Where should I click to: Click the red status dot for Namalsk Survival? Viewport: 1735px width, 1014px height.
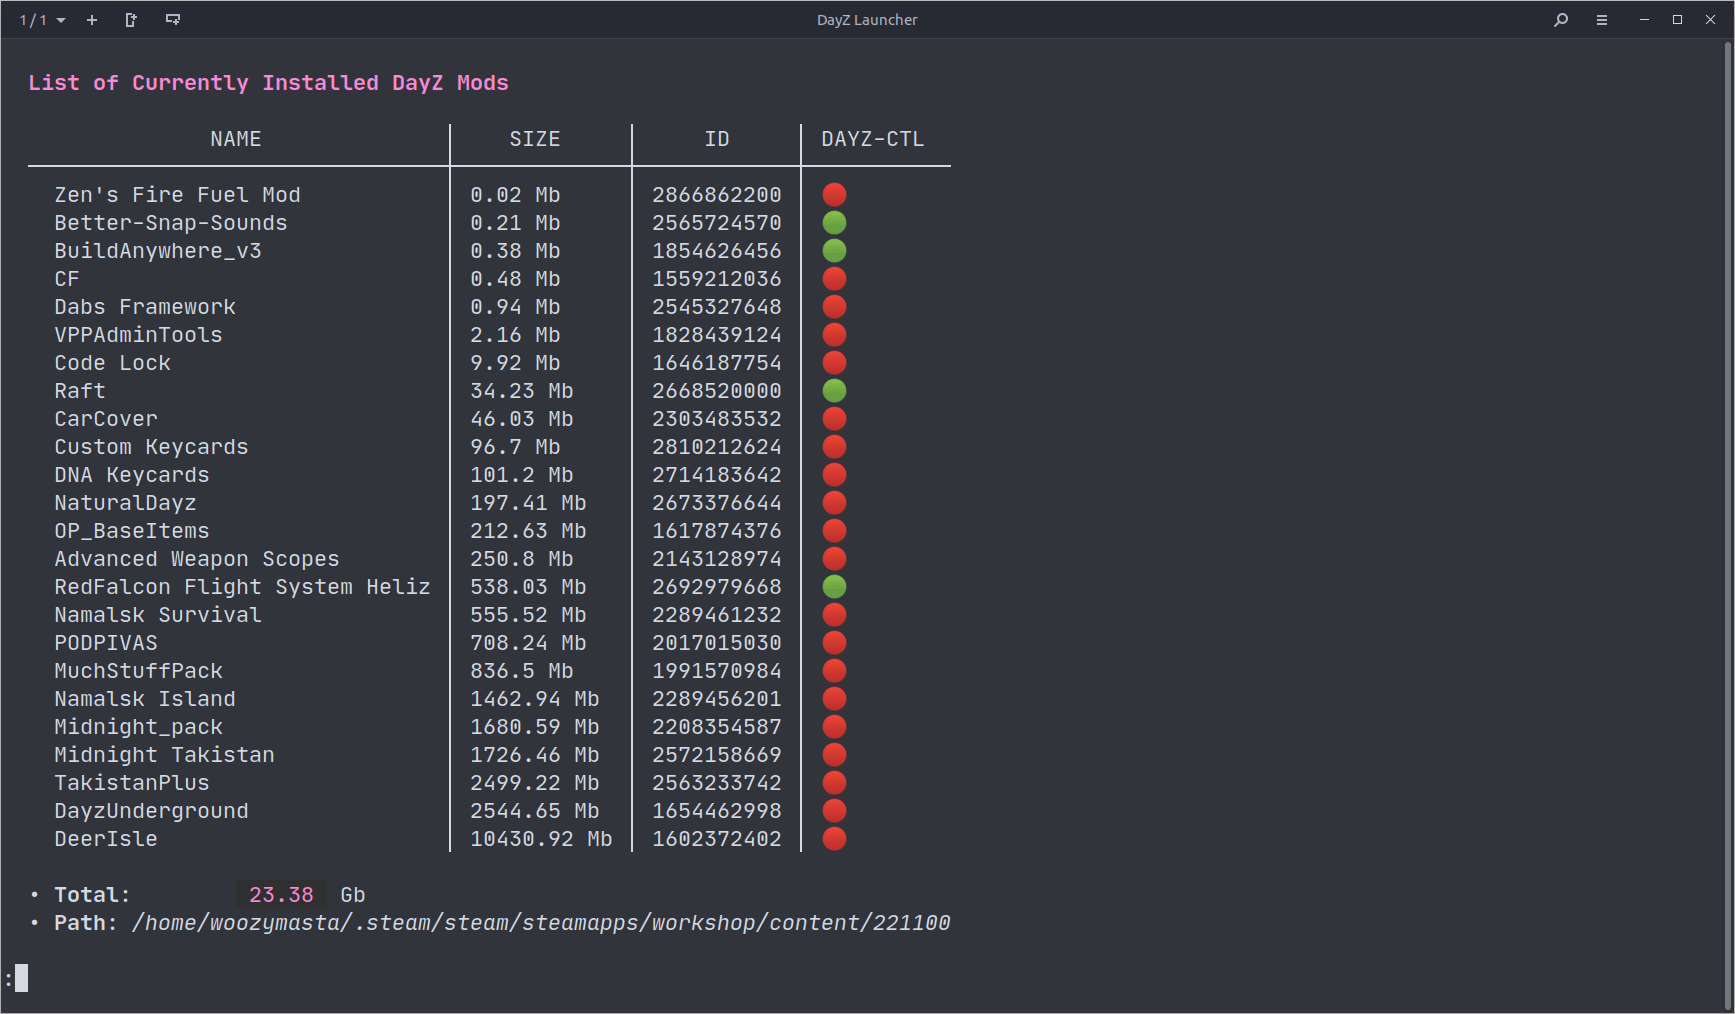coord(834,615)
